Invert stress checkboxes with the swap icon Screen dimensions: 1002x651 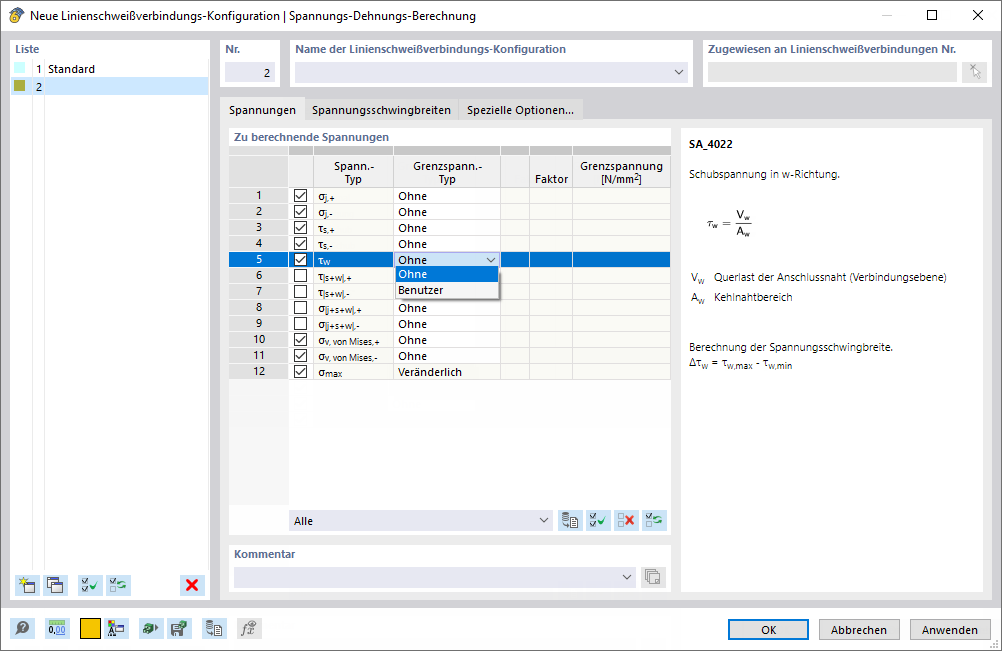pos(654,521)
